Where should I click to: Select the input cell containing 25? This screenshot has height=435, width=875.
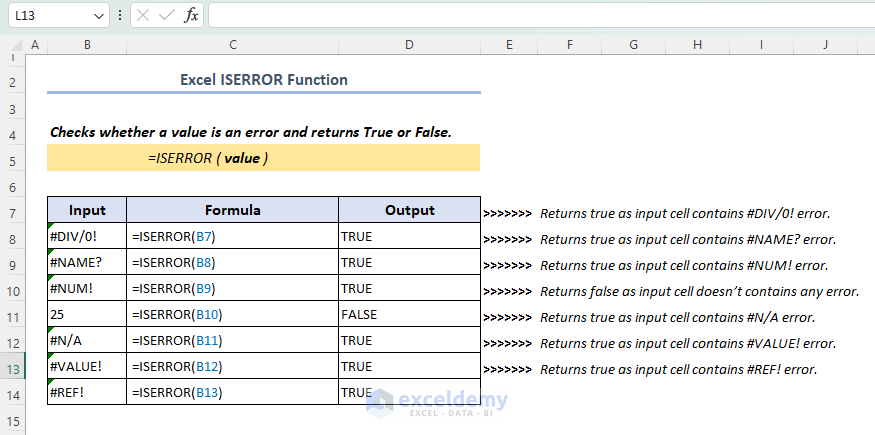tap(87, 314)
